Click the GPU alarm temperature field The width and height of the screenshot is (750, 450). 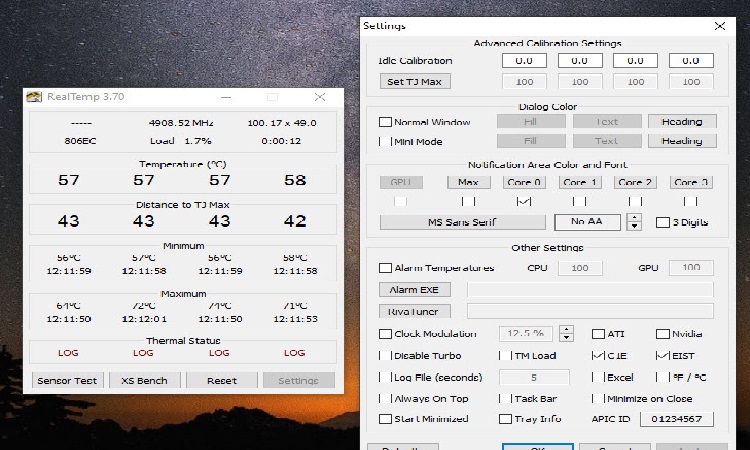pos(691,268)
